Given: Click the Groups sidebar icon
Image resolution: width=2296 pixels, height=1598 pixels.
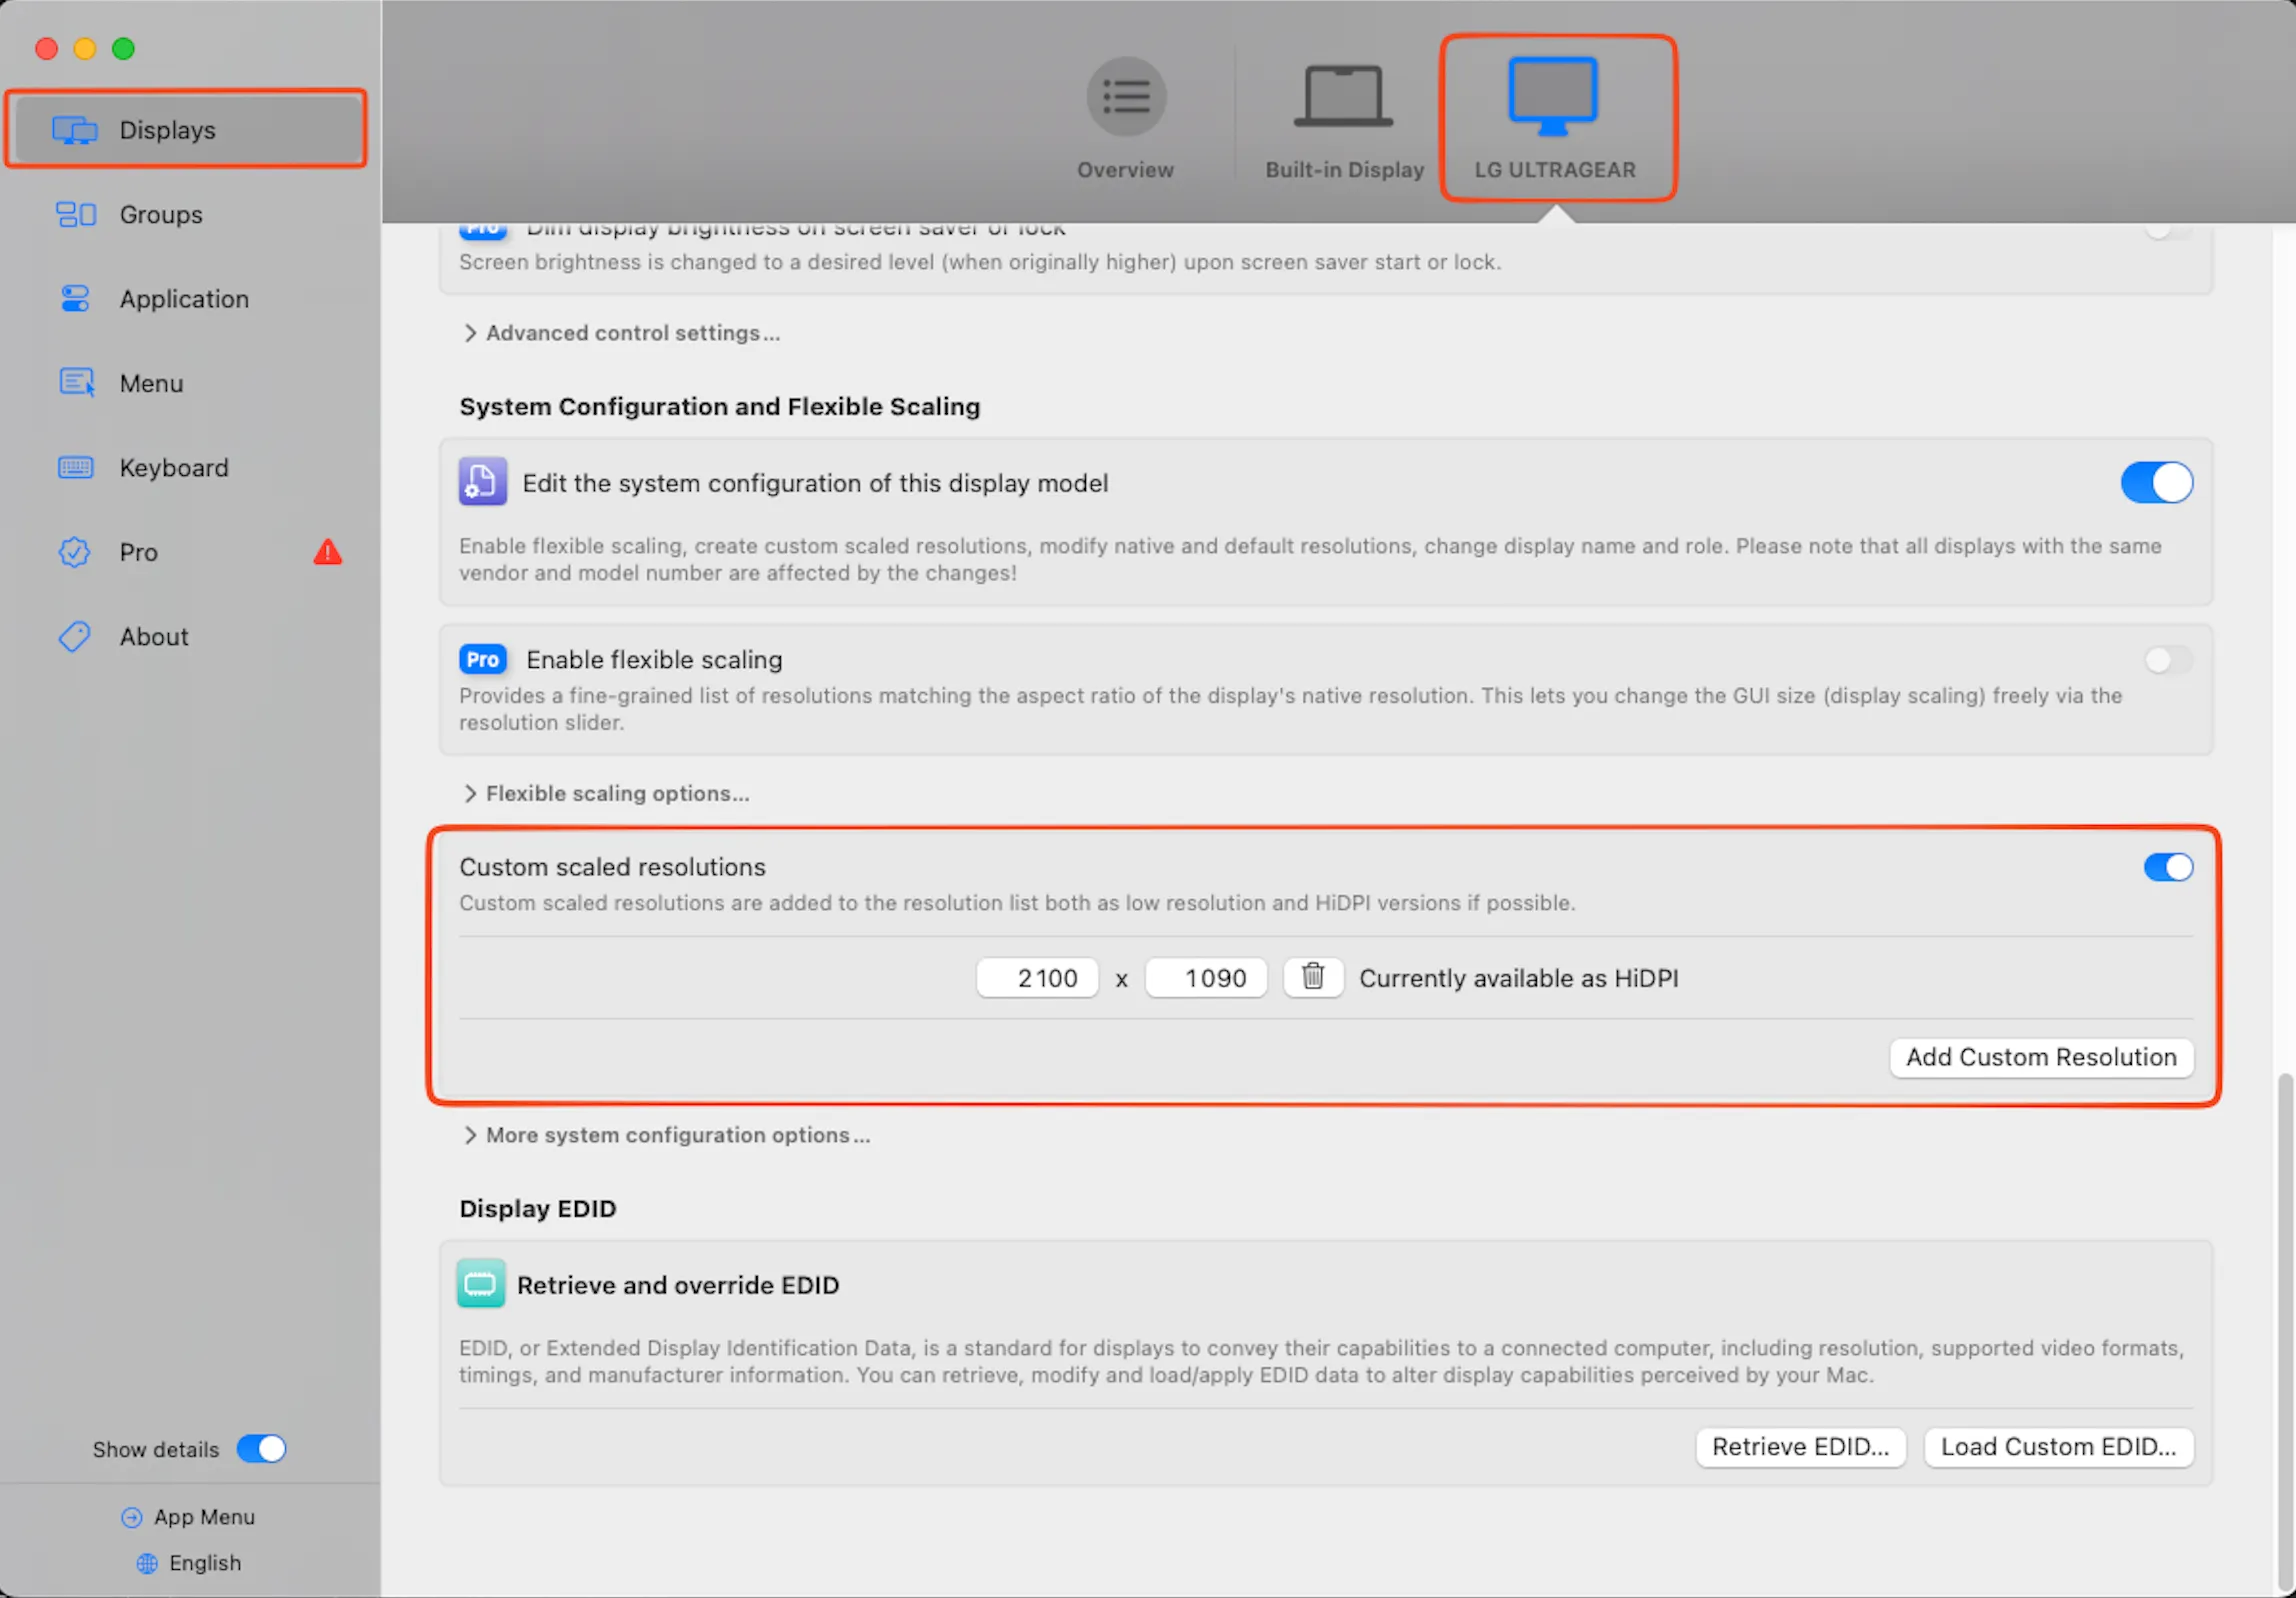Looking at the screenshot, I should (75, 214).
